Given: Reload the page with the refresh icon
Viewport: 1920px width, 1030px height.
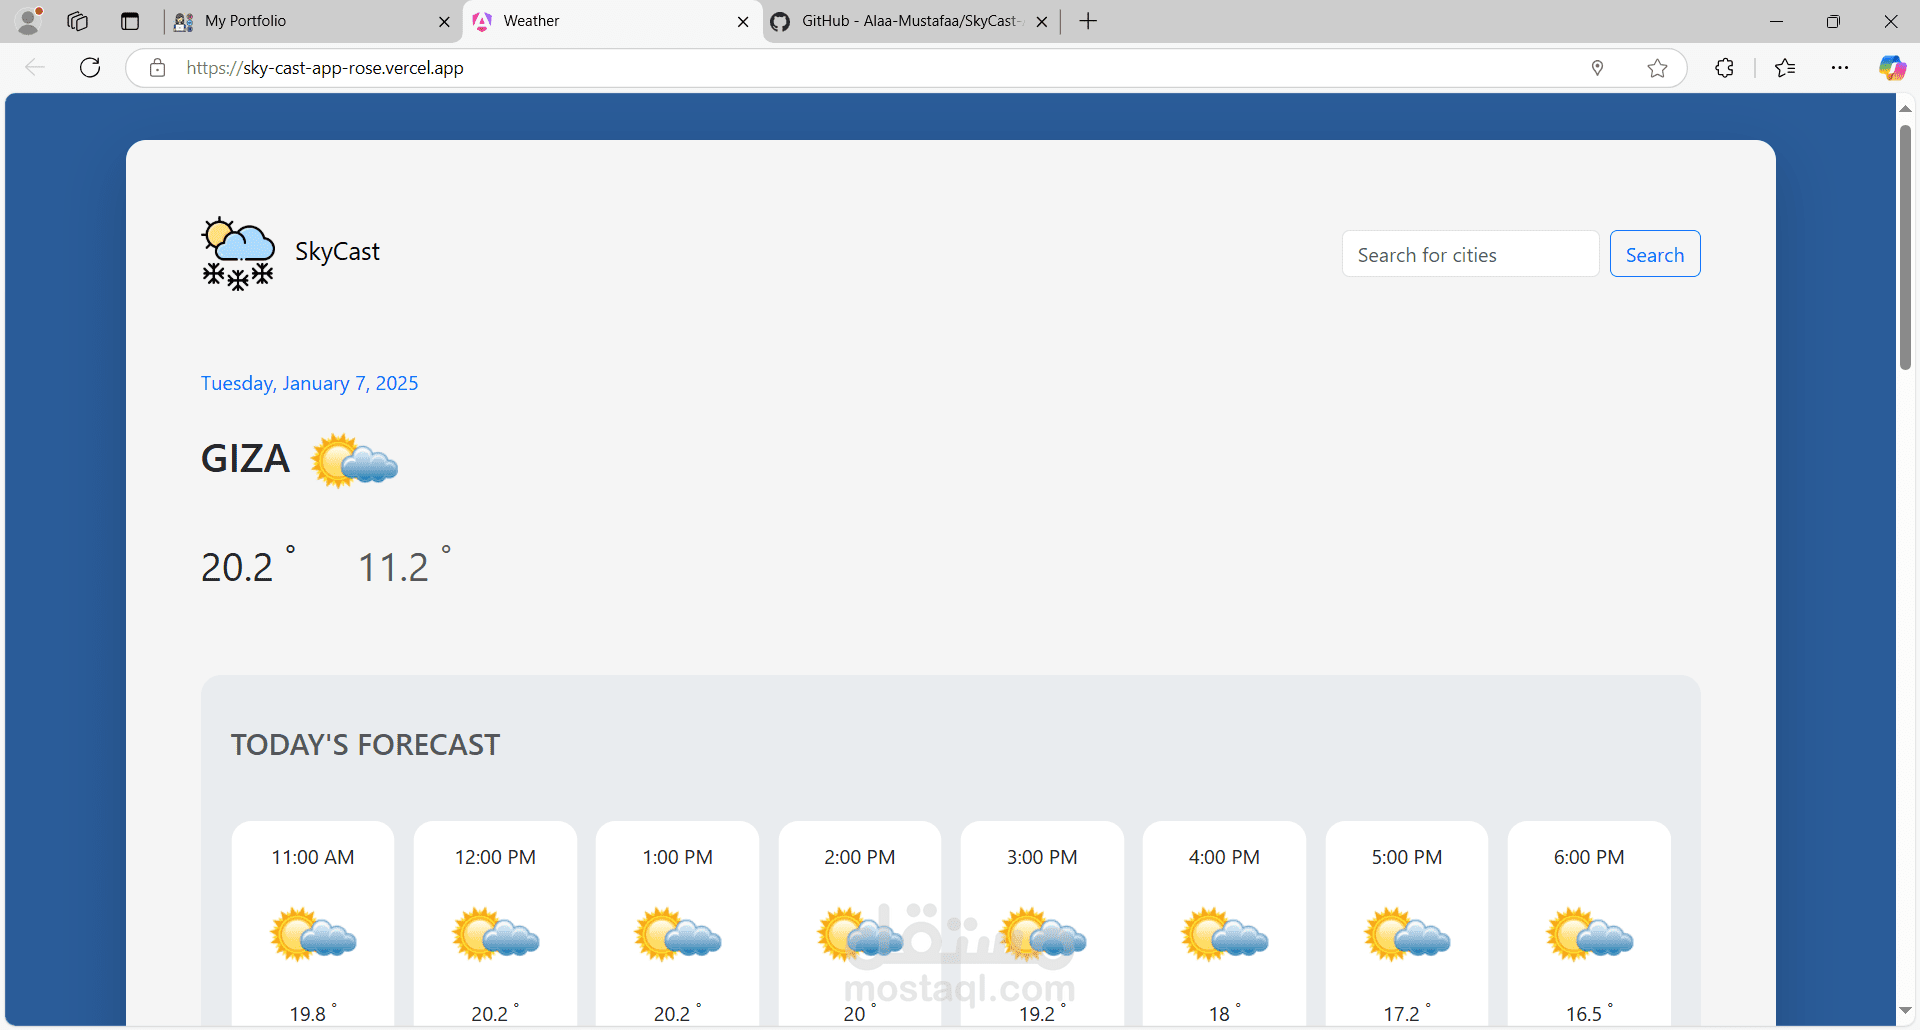Looking at the screenshot, I should [x=90, y=68].
